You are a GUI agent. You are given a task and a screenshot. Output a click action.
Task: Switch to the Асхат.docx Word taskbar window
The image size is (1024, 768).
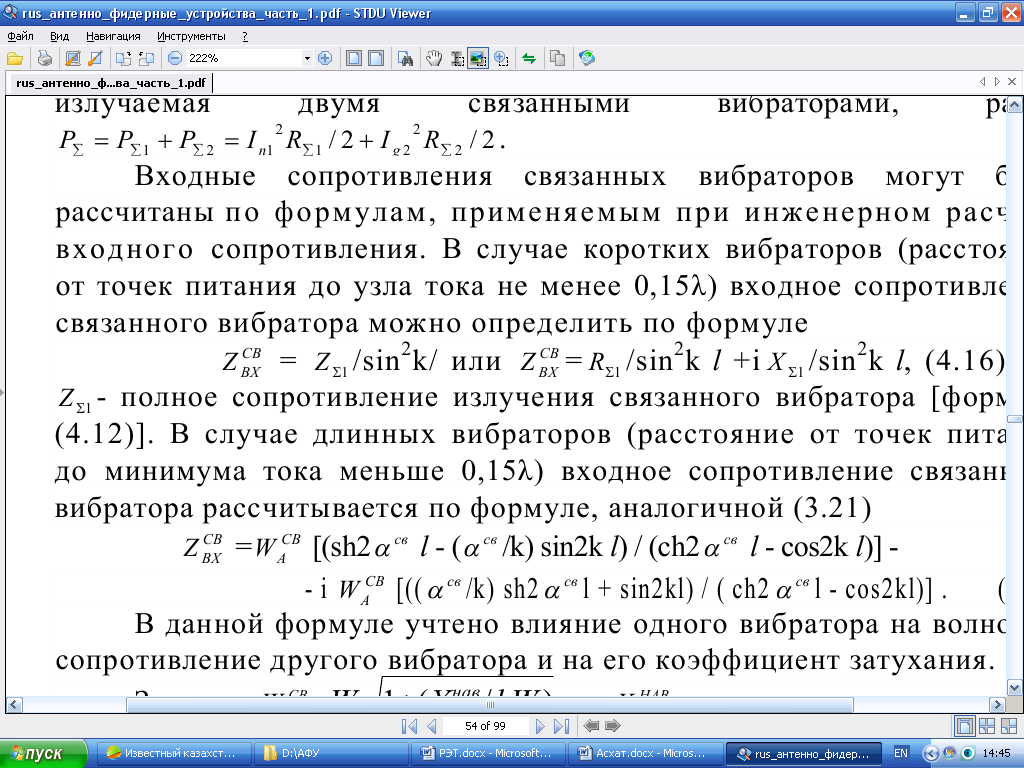[647, 753]
